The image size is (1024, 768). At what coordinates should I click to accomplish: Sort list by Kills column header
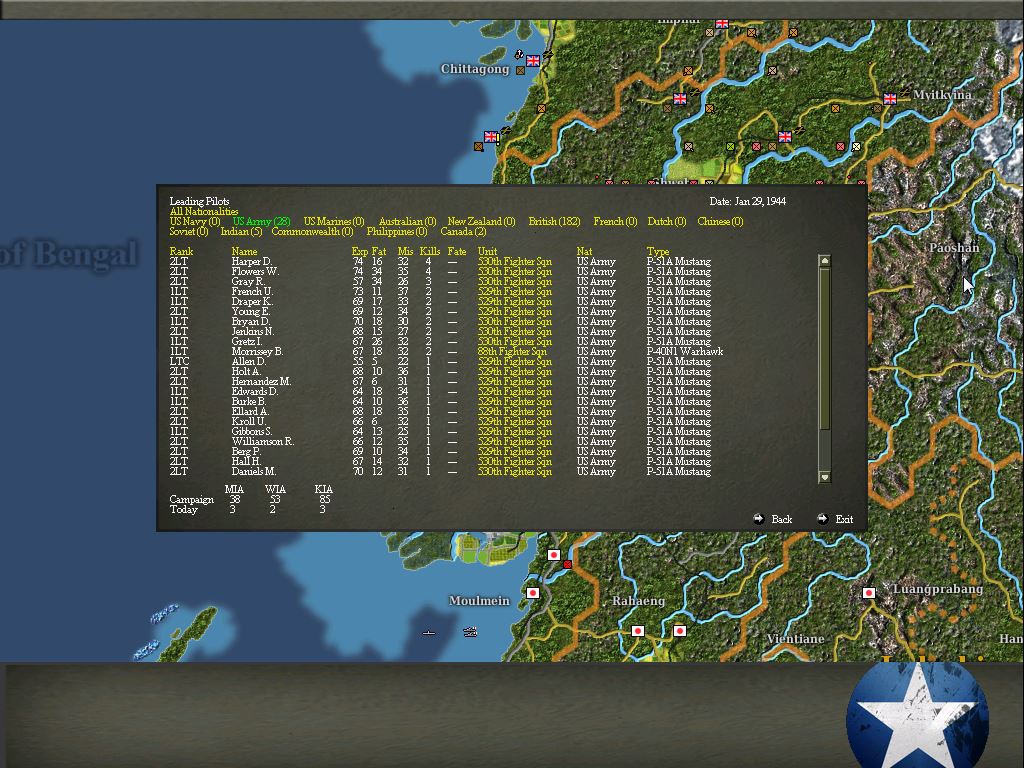430,251
